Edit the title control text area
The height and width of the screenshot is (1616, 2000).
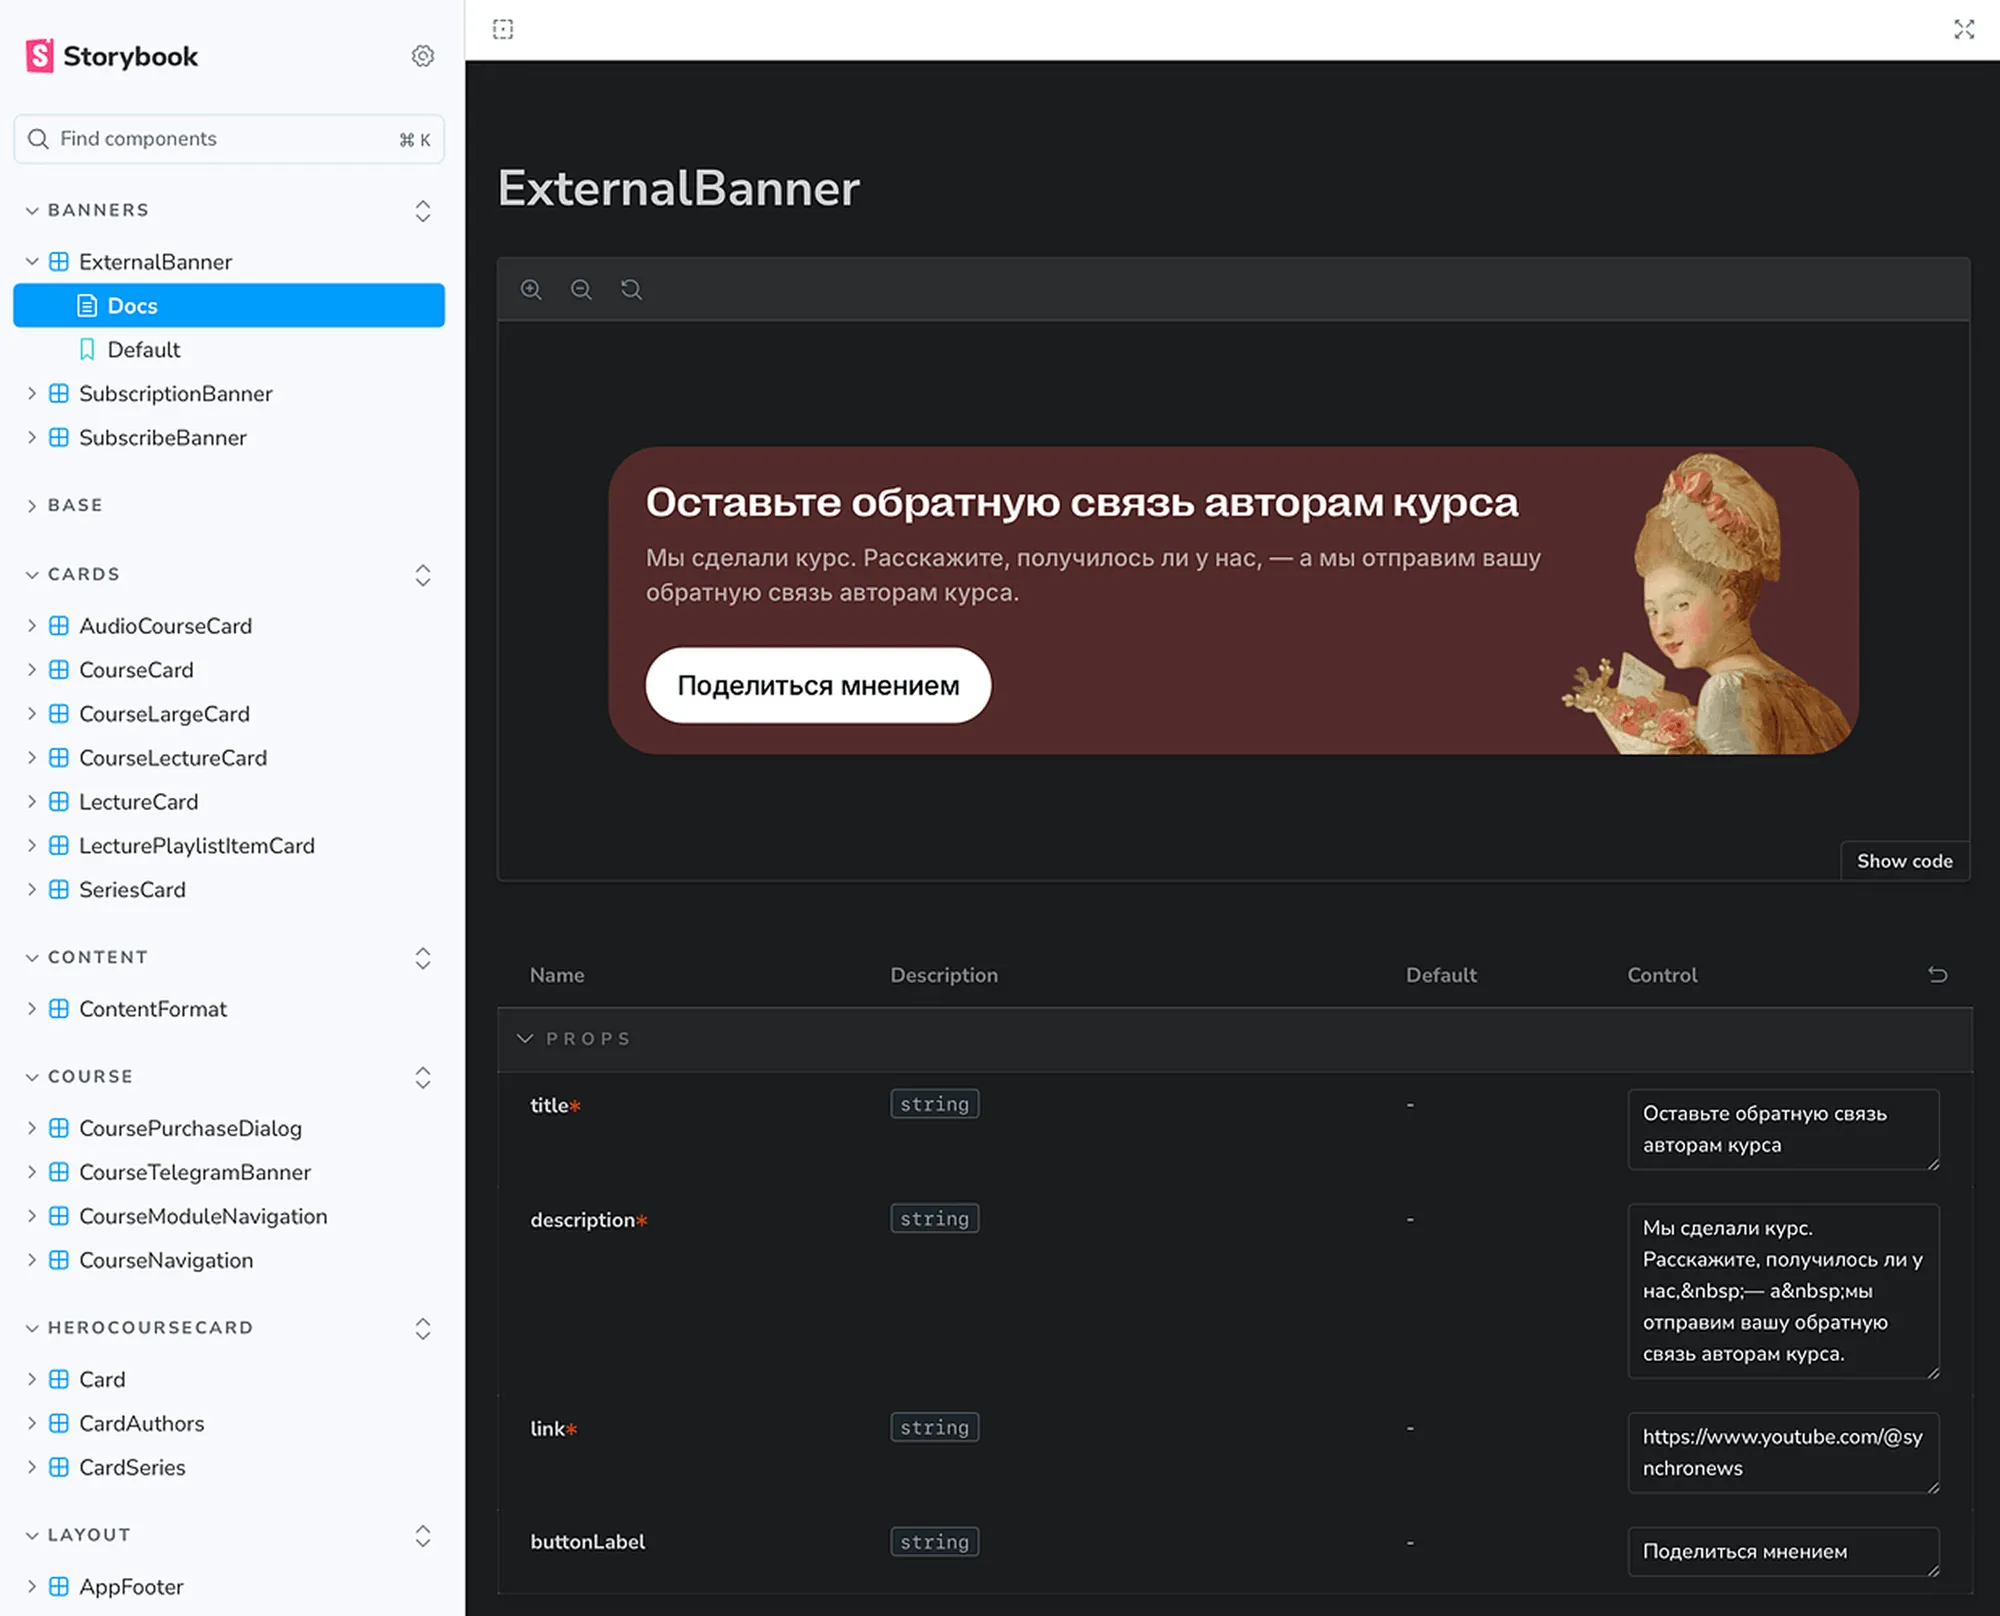point(1784,1129)
